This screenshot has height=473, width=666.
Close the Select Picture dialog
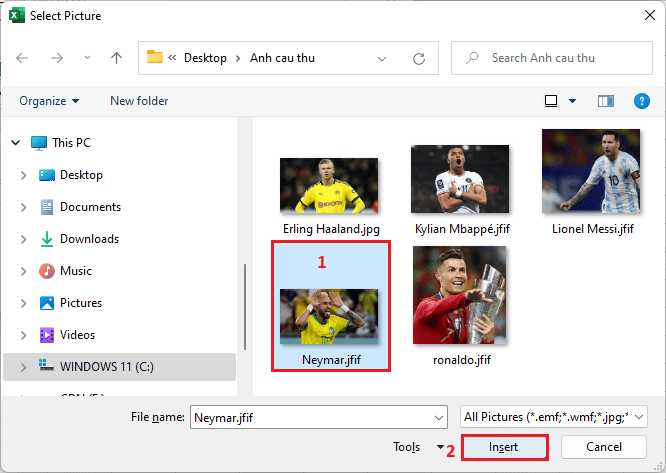click(649, 15)
